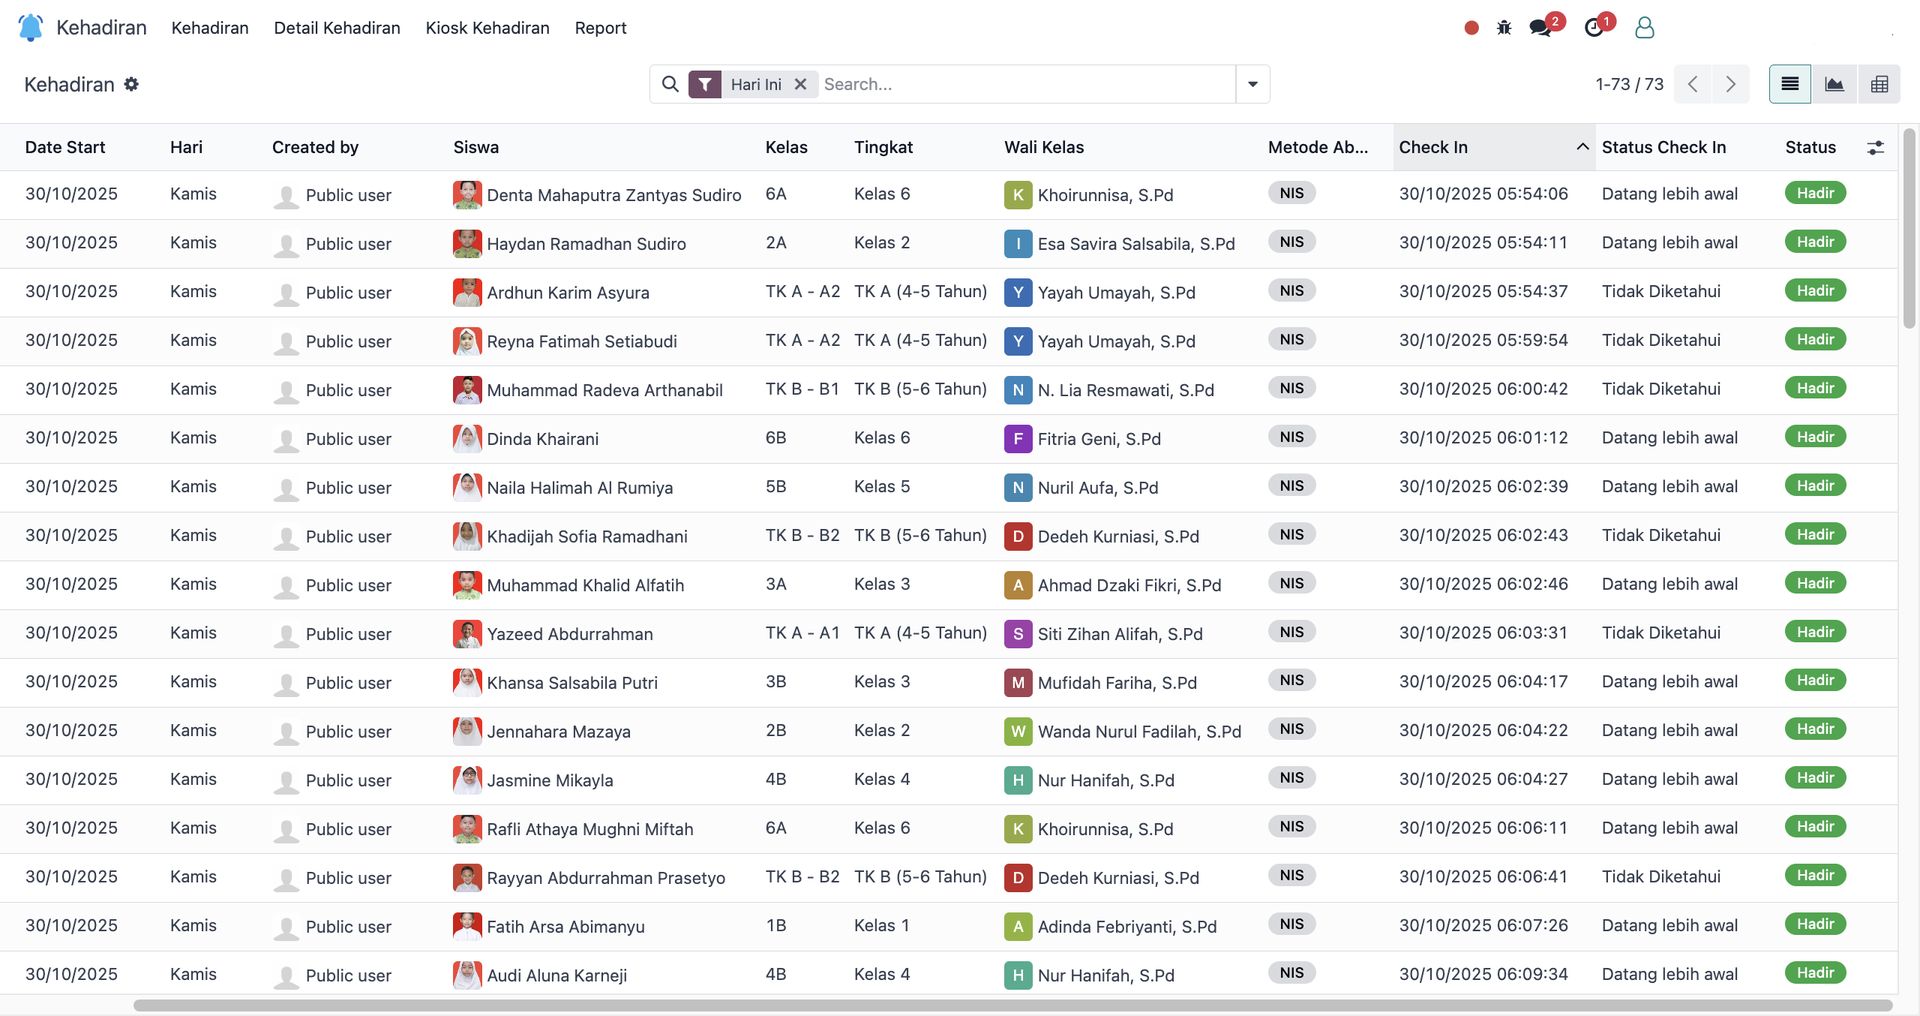The image size is (1920, 1016).
Task: Click the gear icon beside Kehadiran title
Action: click(x=132, y=85)
